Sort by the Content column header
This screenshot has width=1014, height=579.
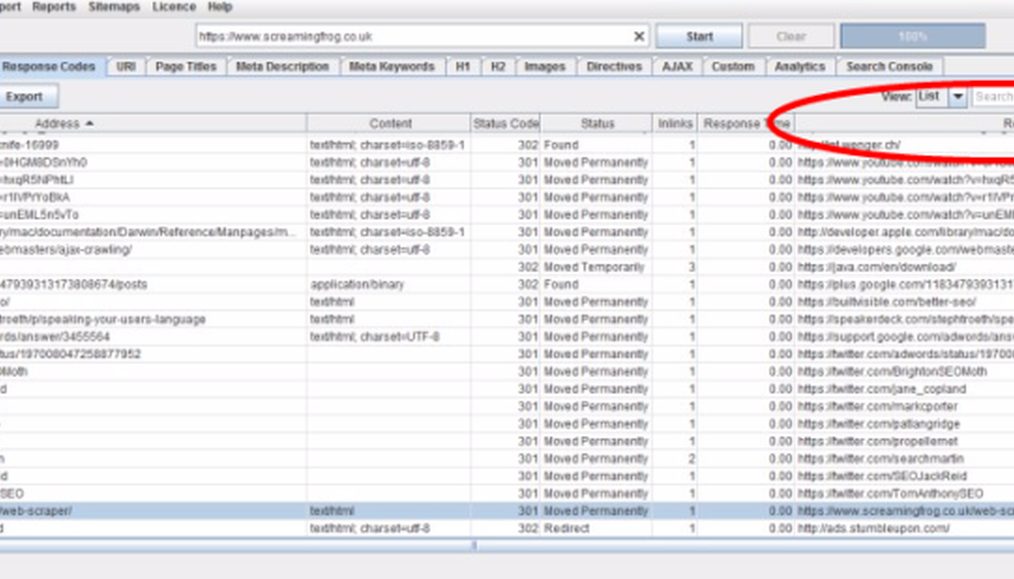[390, 123]
